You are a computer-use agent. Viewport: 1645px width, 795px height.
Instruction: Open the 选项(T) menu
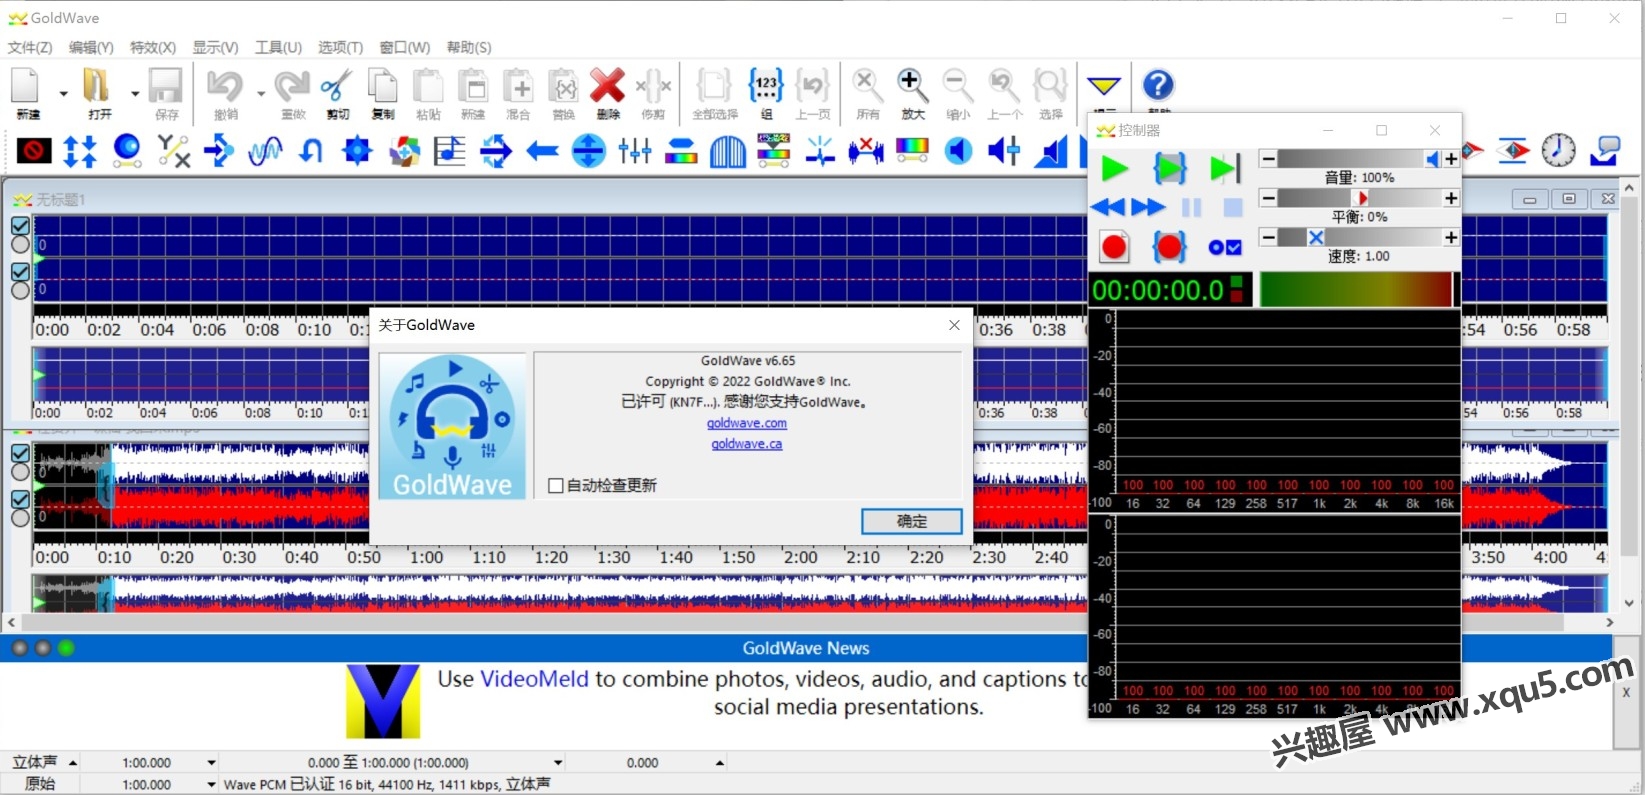pos(340,47)
